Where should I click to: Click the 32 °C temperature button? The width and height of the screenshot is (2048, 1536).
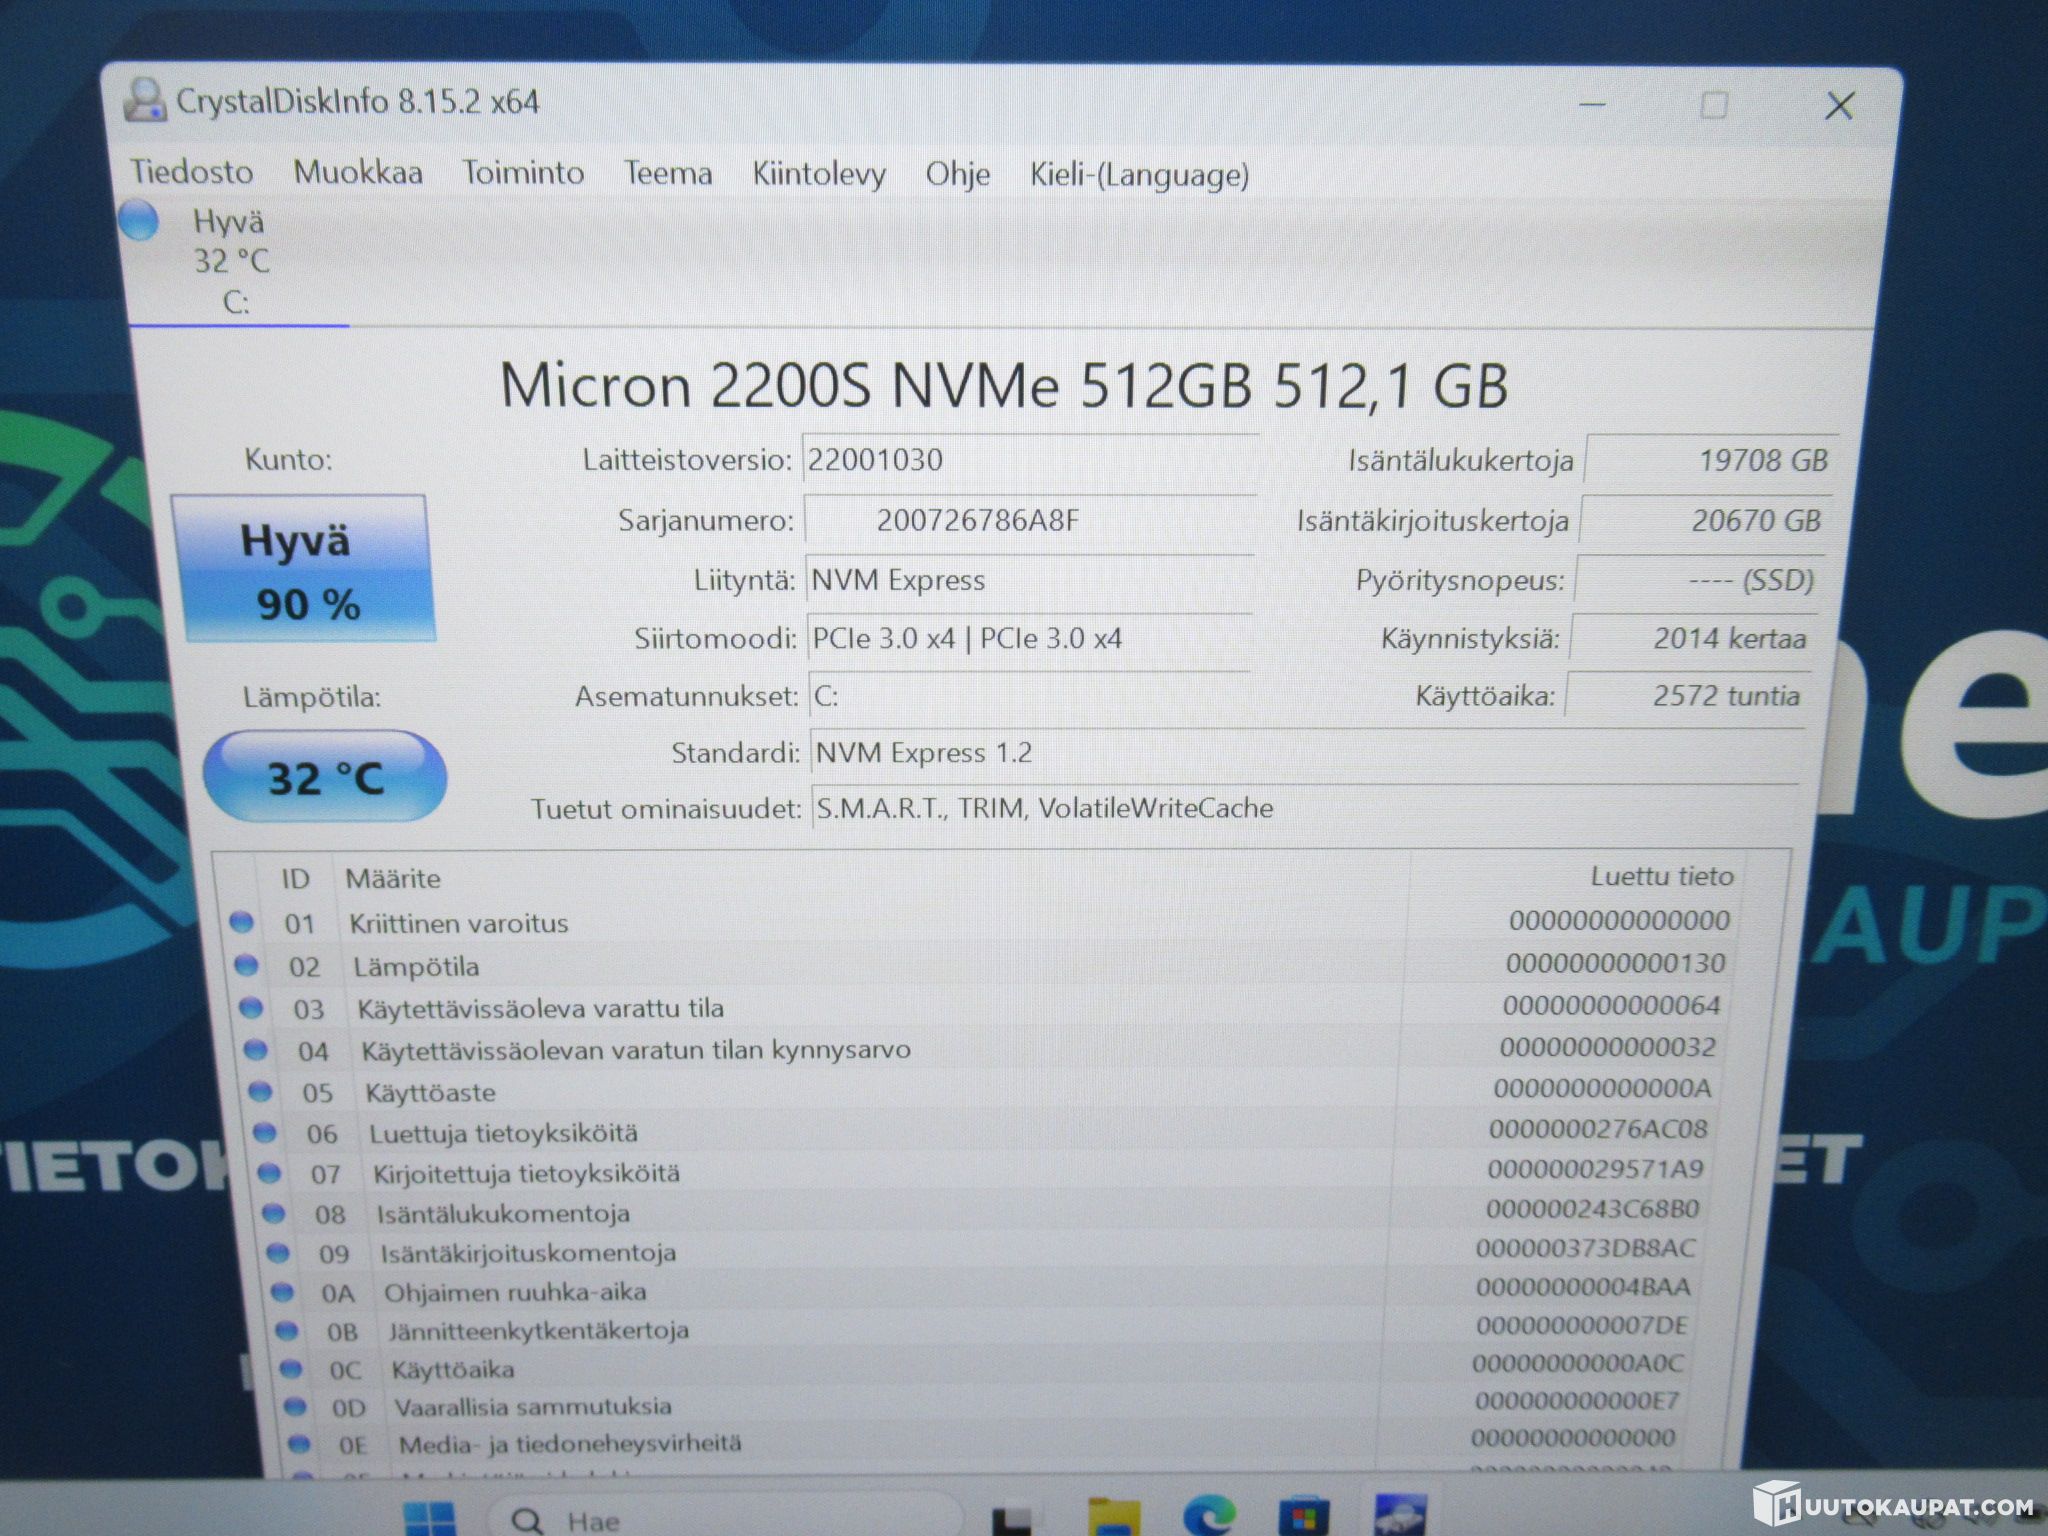tap(325, 778)
